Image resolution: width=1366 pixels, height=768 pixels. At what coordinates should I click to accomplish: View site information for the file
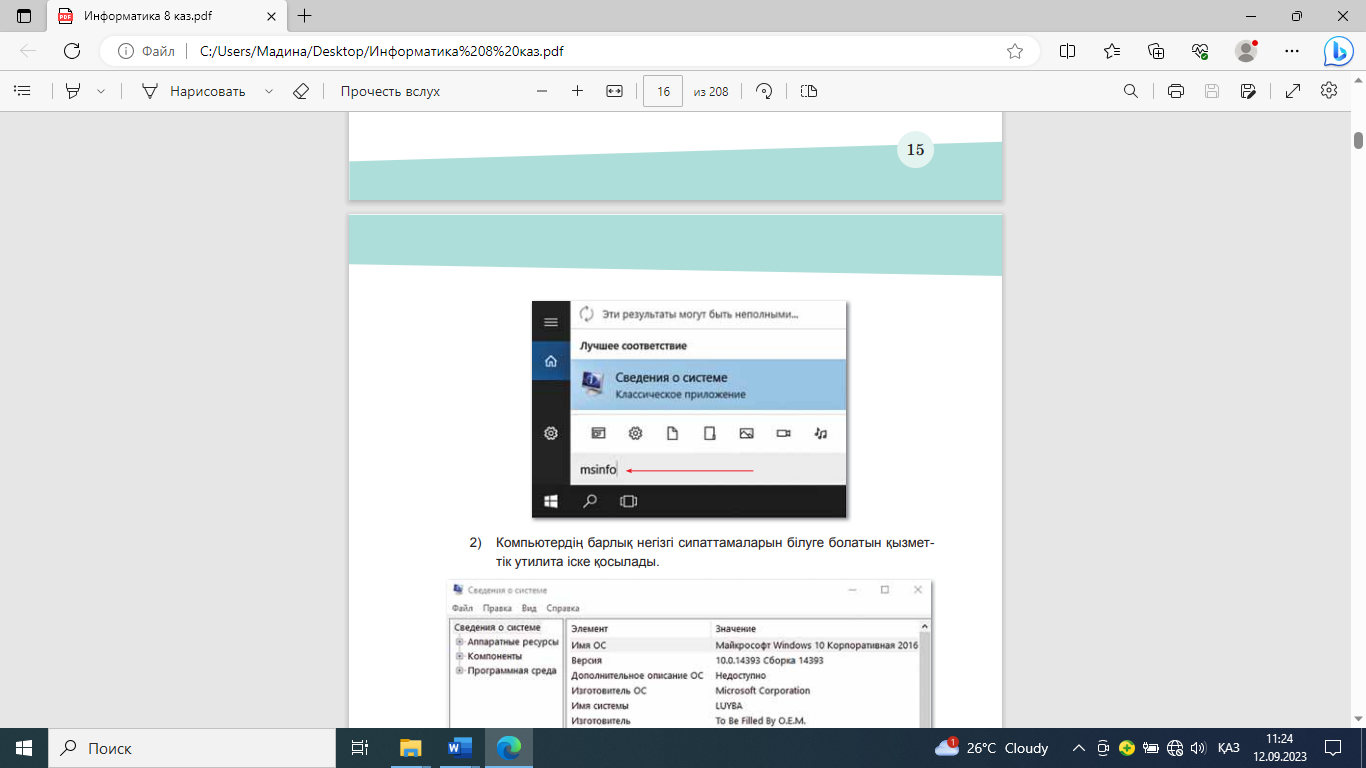pos(146,51)
